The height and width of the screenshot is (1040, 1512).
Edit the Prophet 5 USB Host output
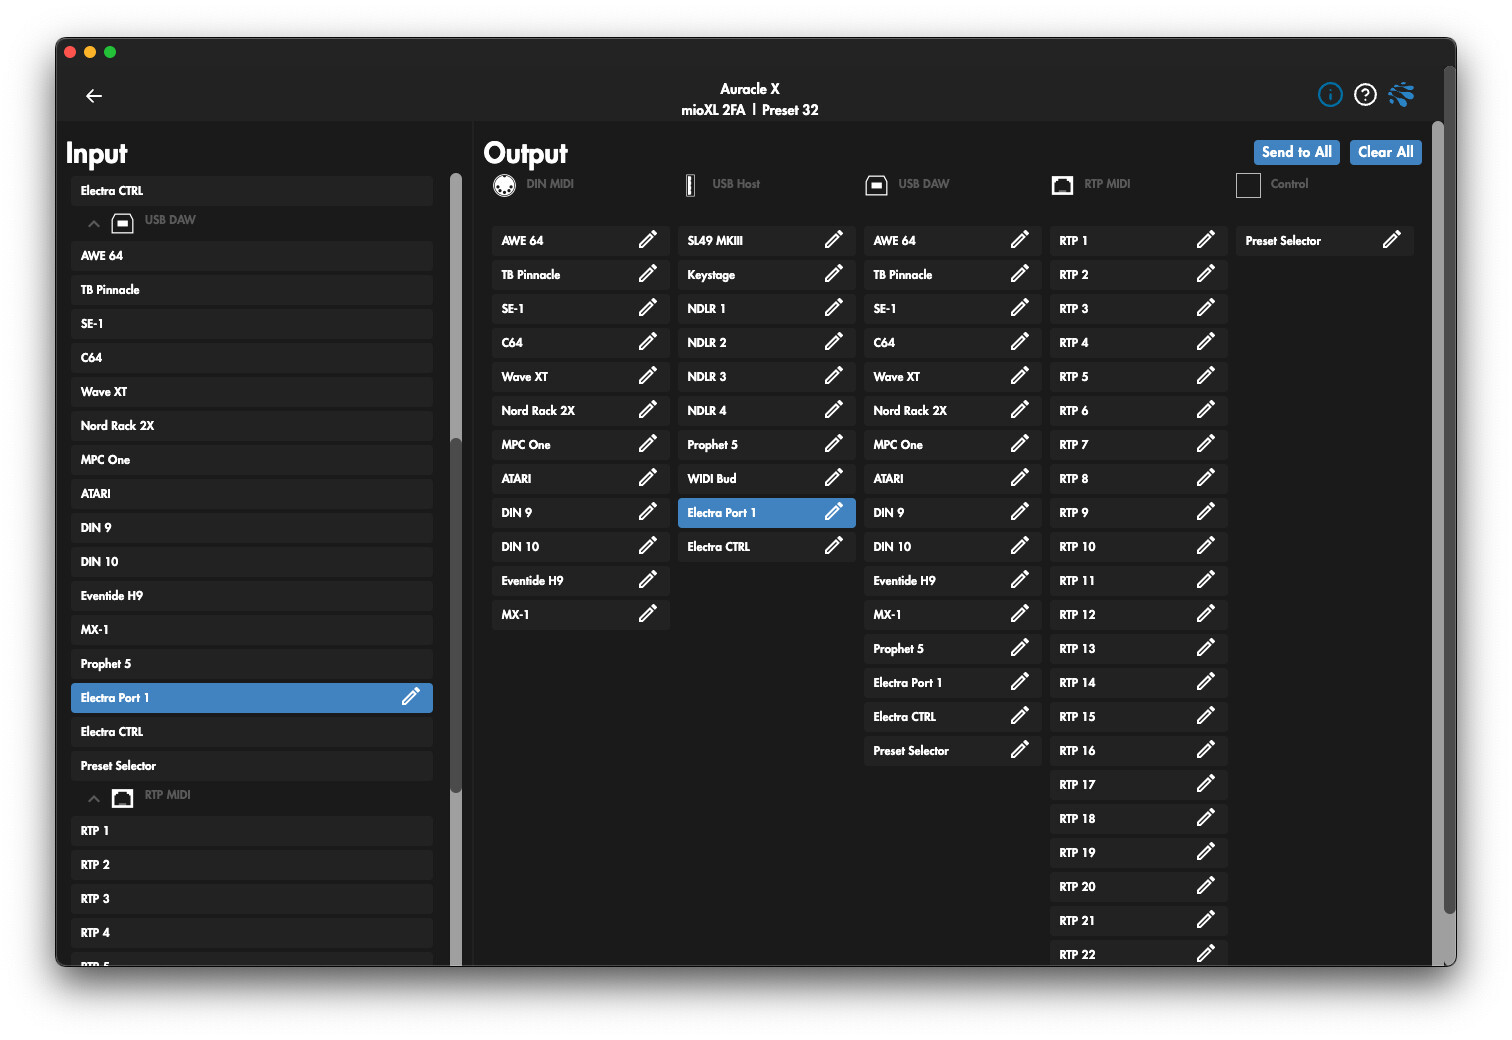(x=834, y=444)
